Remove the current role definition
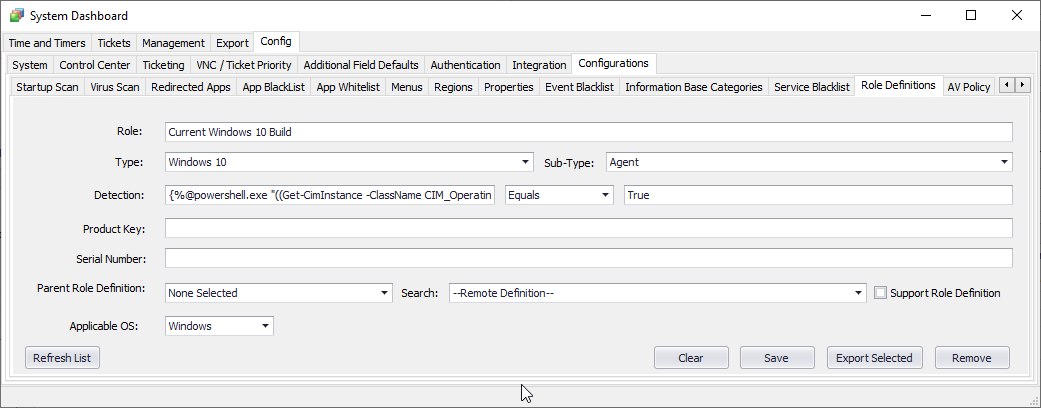This screenshot has width=1041, height=408. (x=972, y=358)
